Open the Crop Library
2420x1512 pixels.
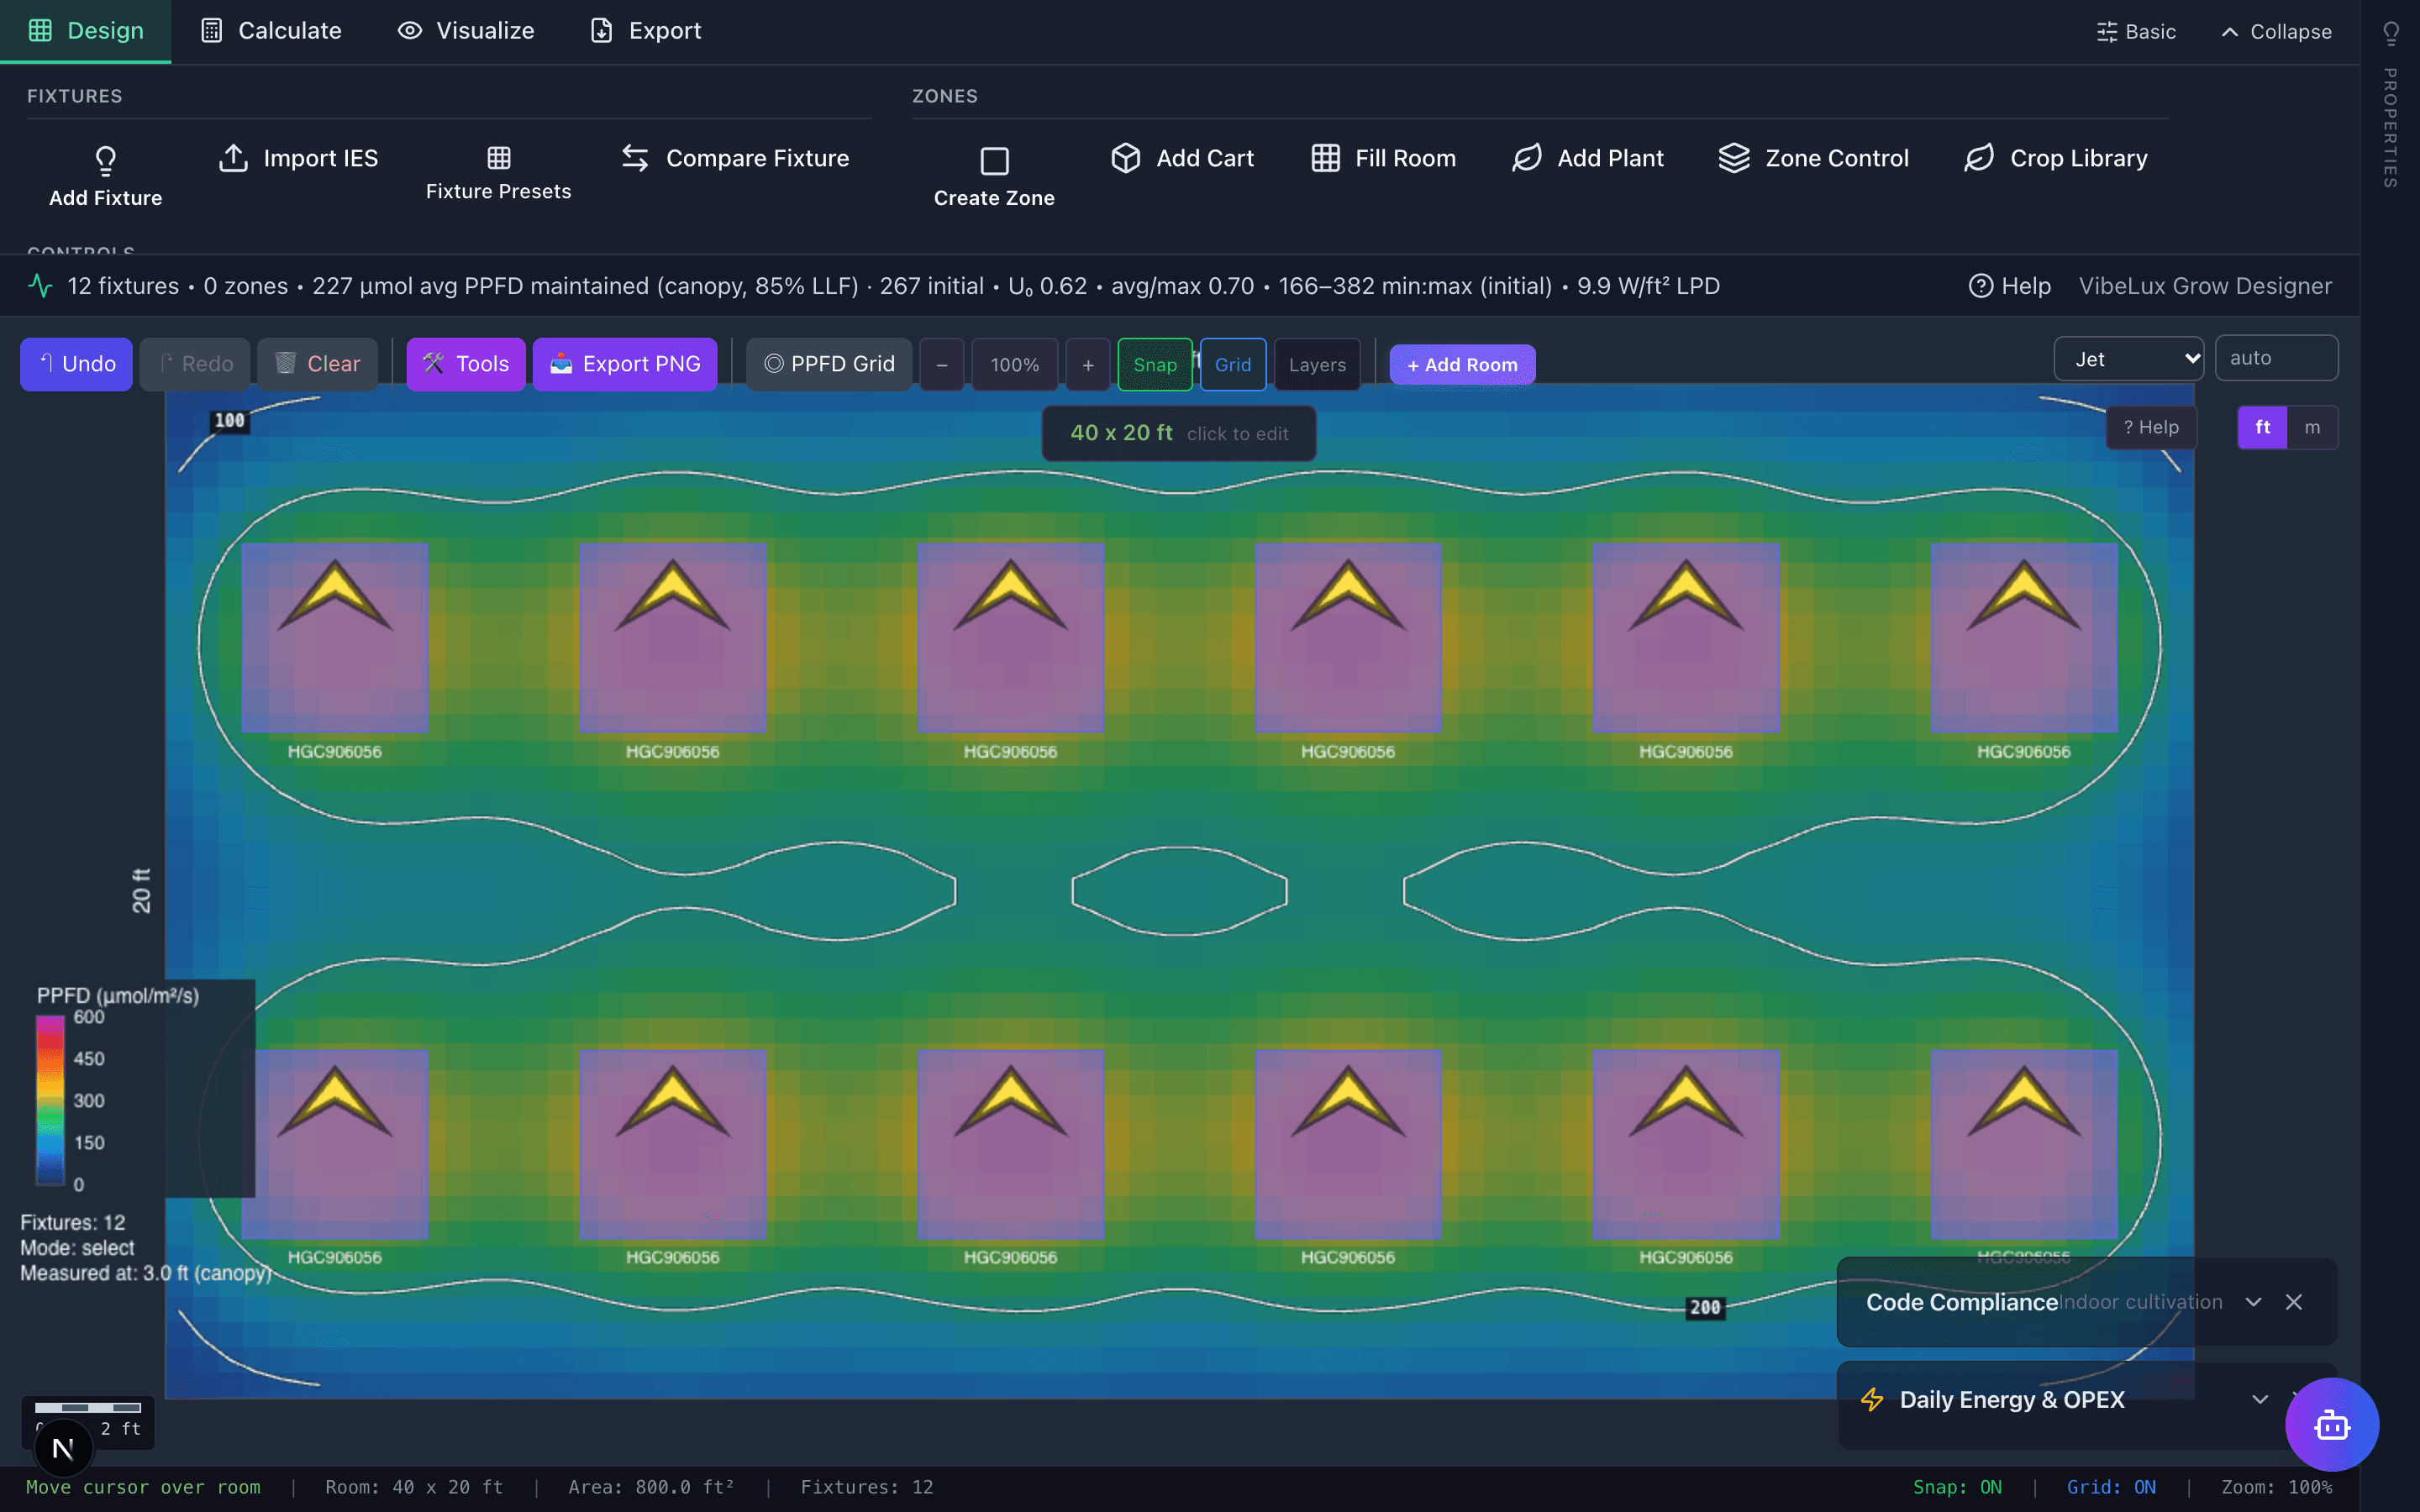pos(2055,158)
